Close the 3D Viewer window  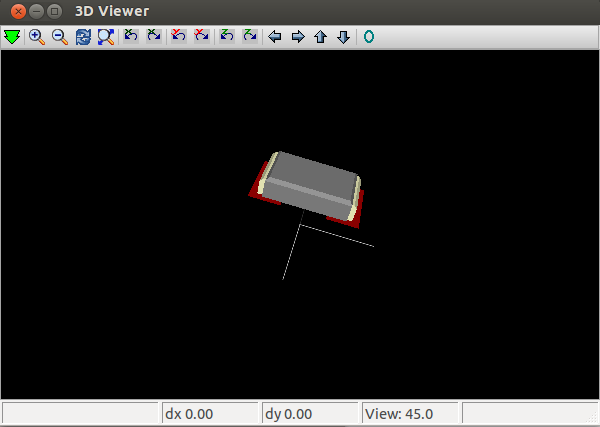pos(18,11)
